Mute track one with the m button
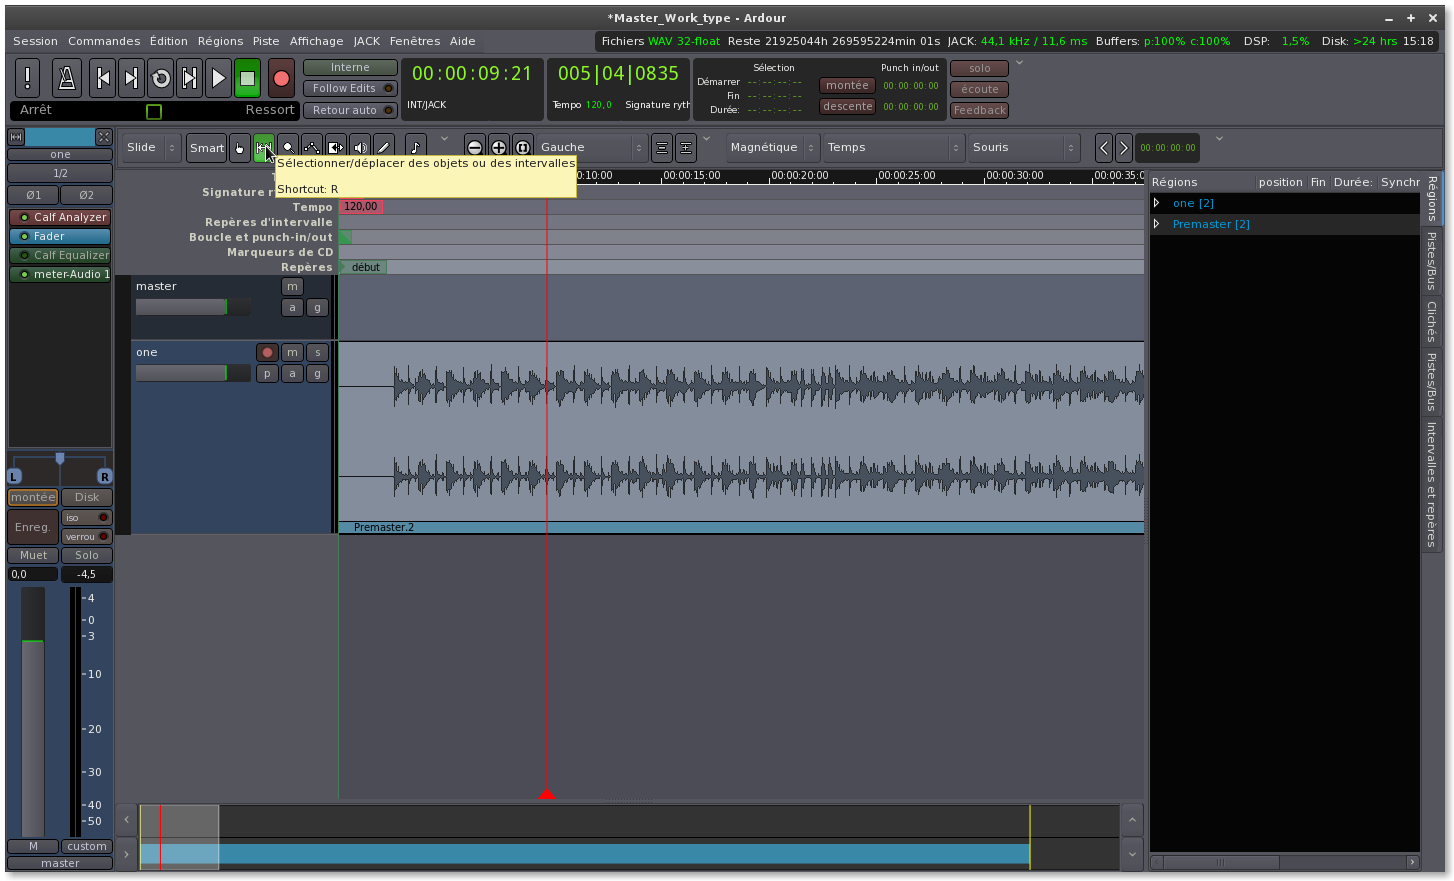This screenshot has height=881, width=1454. [x=292, y=352]
